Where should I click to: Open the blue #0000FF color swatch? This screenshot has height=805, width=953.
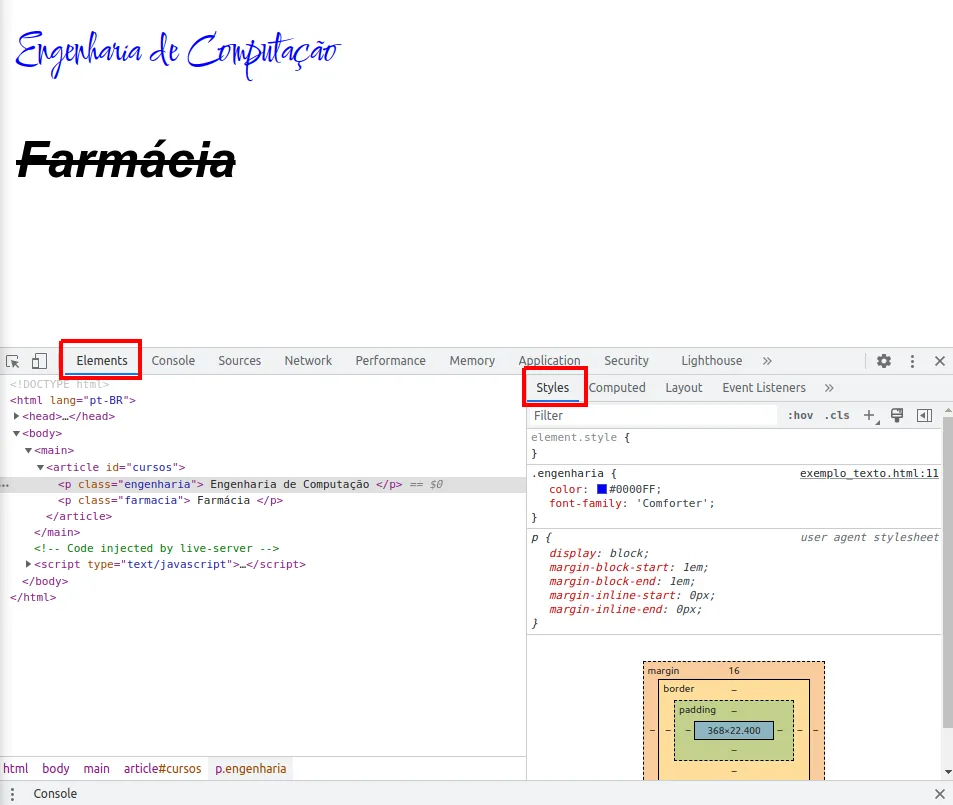602,489
